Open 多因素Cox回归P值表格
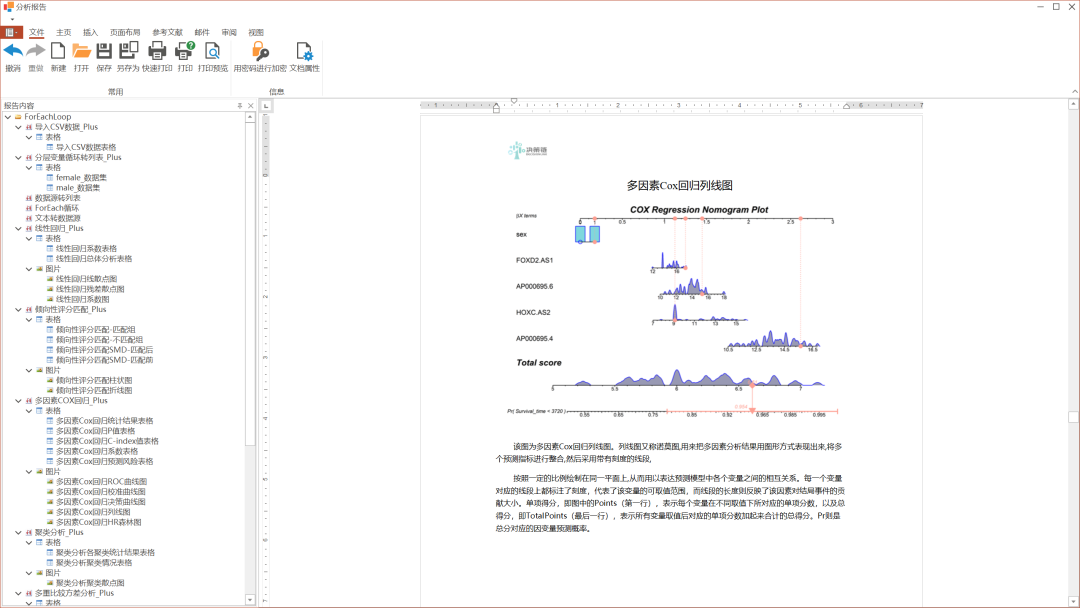The width and height of the screenshot is (1080, 608). point(95,431)
